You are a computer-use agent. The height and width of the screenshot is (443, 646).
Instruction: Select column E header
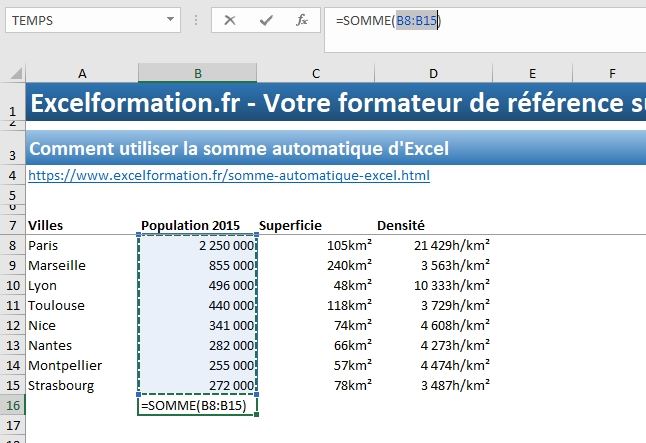tap(532, 73)
